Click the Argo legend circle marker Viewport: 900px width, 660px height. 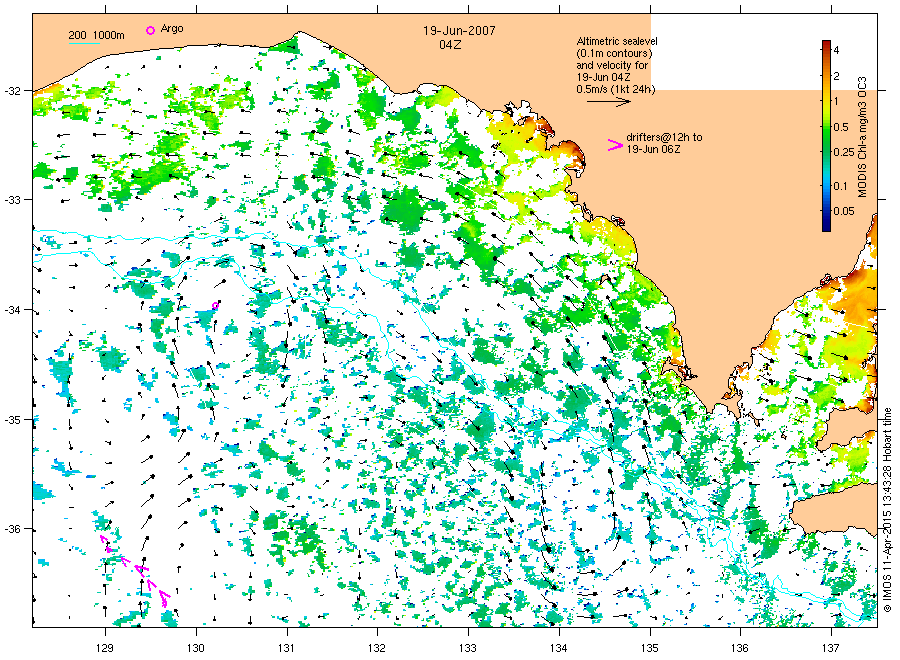coord(150,30)
